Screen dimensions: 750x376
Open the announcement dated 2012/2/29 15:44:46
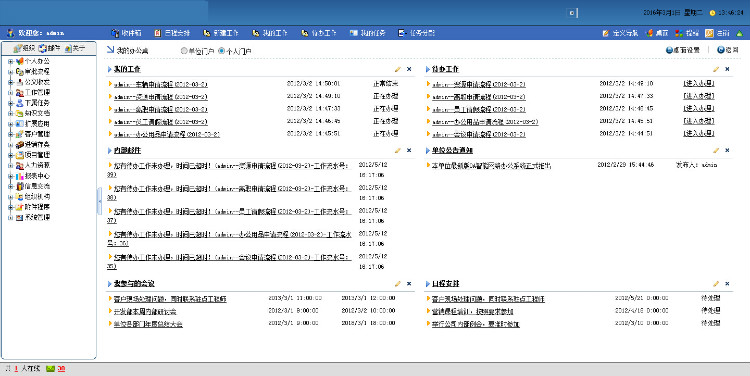click(491, 166)
